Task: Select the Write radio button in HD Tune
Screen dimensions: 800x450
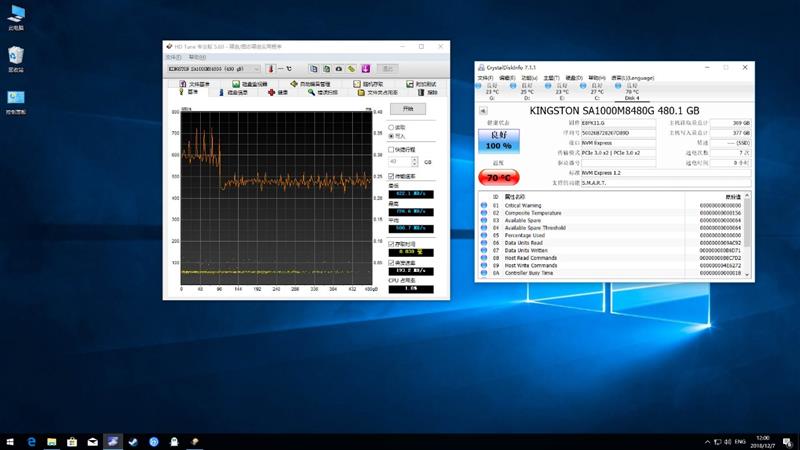Action: point(397,136)
